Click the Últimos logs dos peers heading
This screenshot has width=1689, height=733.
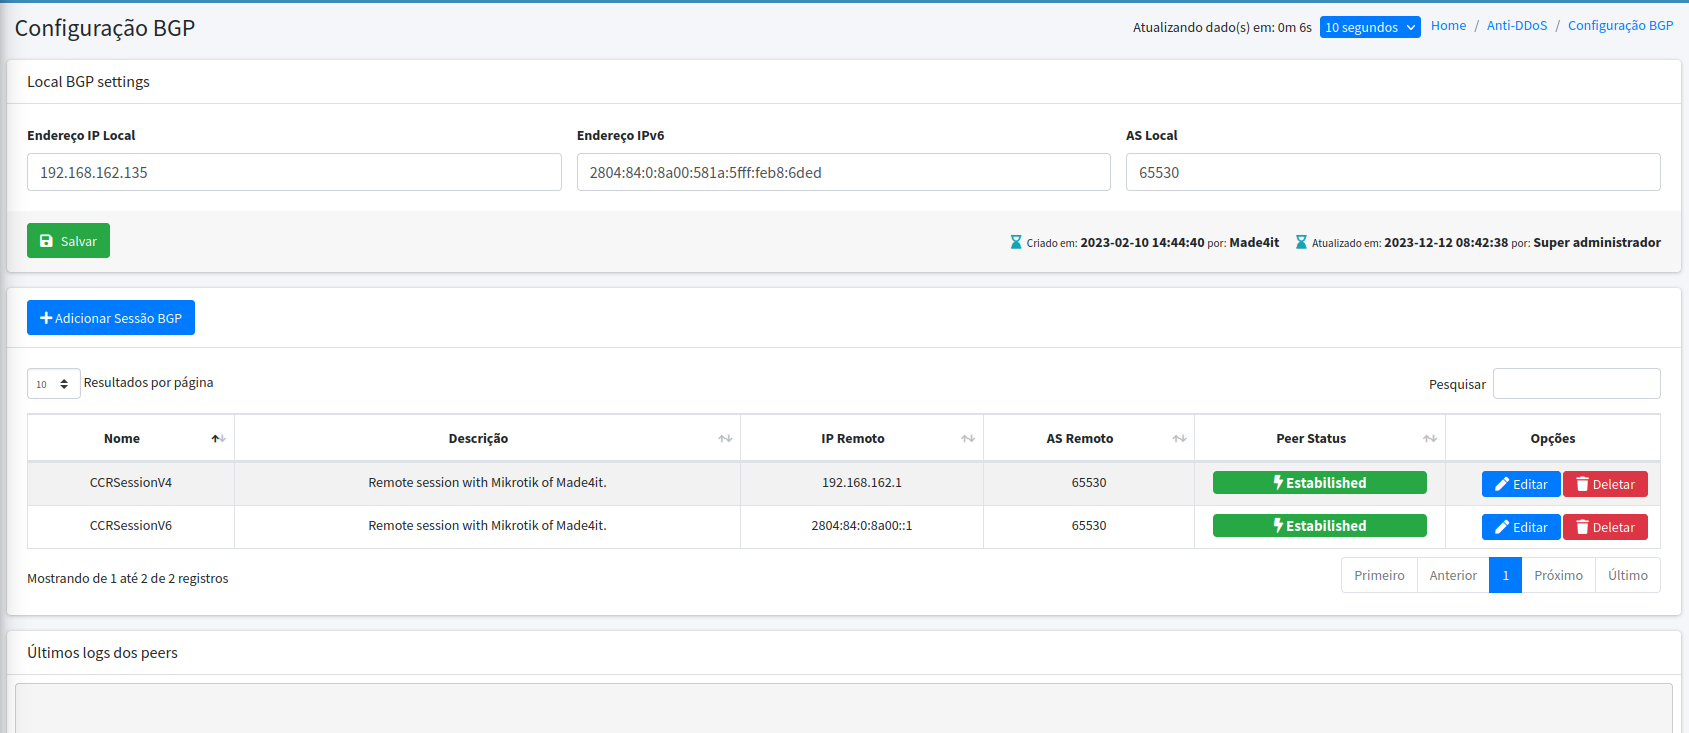(102, 653)
